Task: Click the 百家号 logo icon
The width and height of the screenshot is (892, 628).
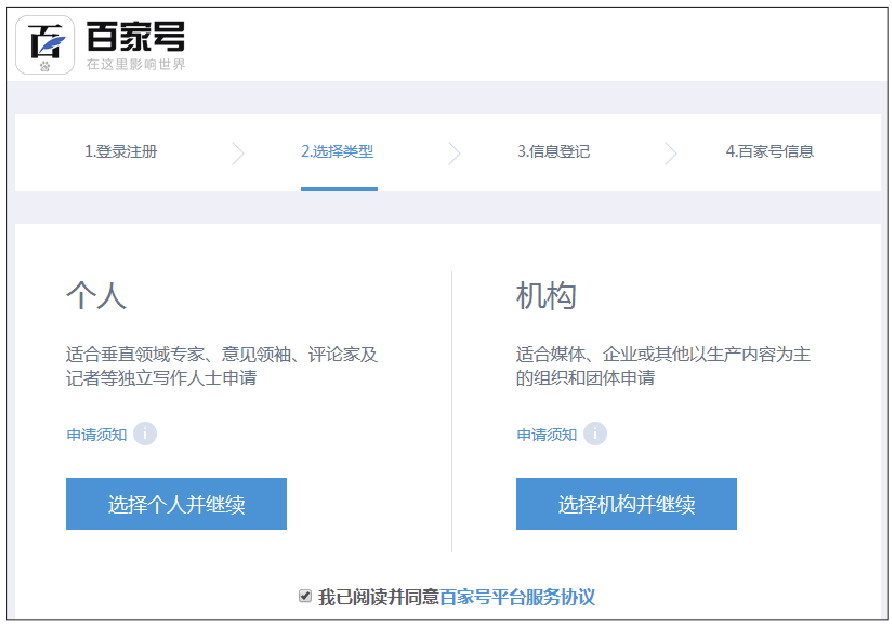Action: [44, 44]
